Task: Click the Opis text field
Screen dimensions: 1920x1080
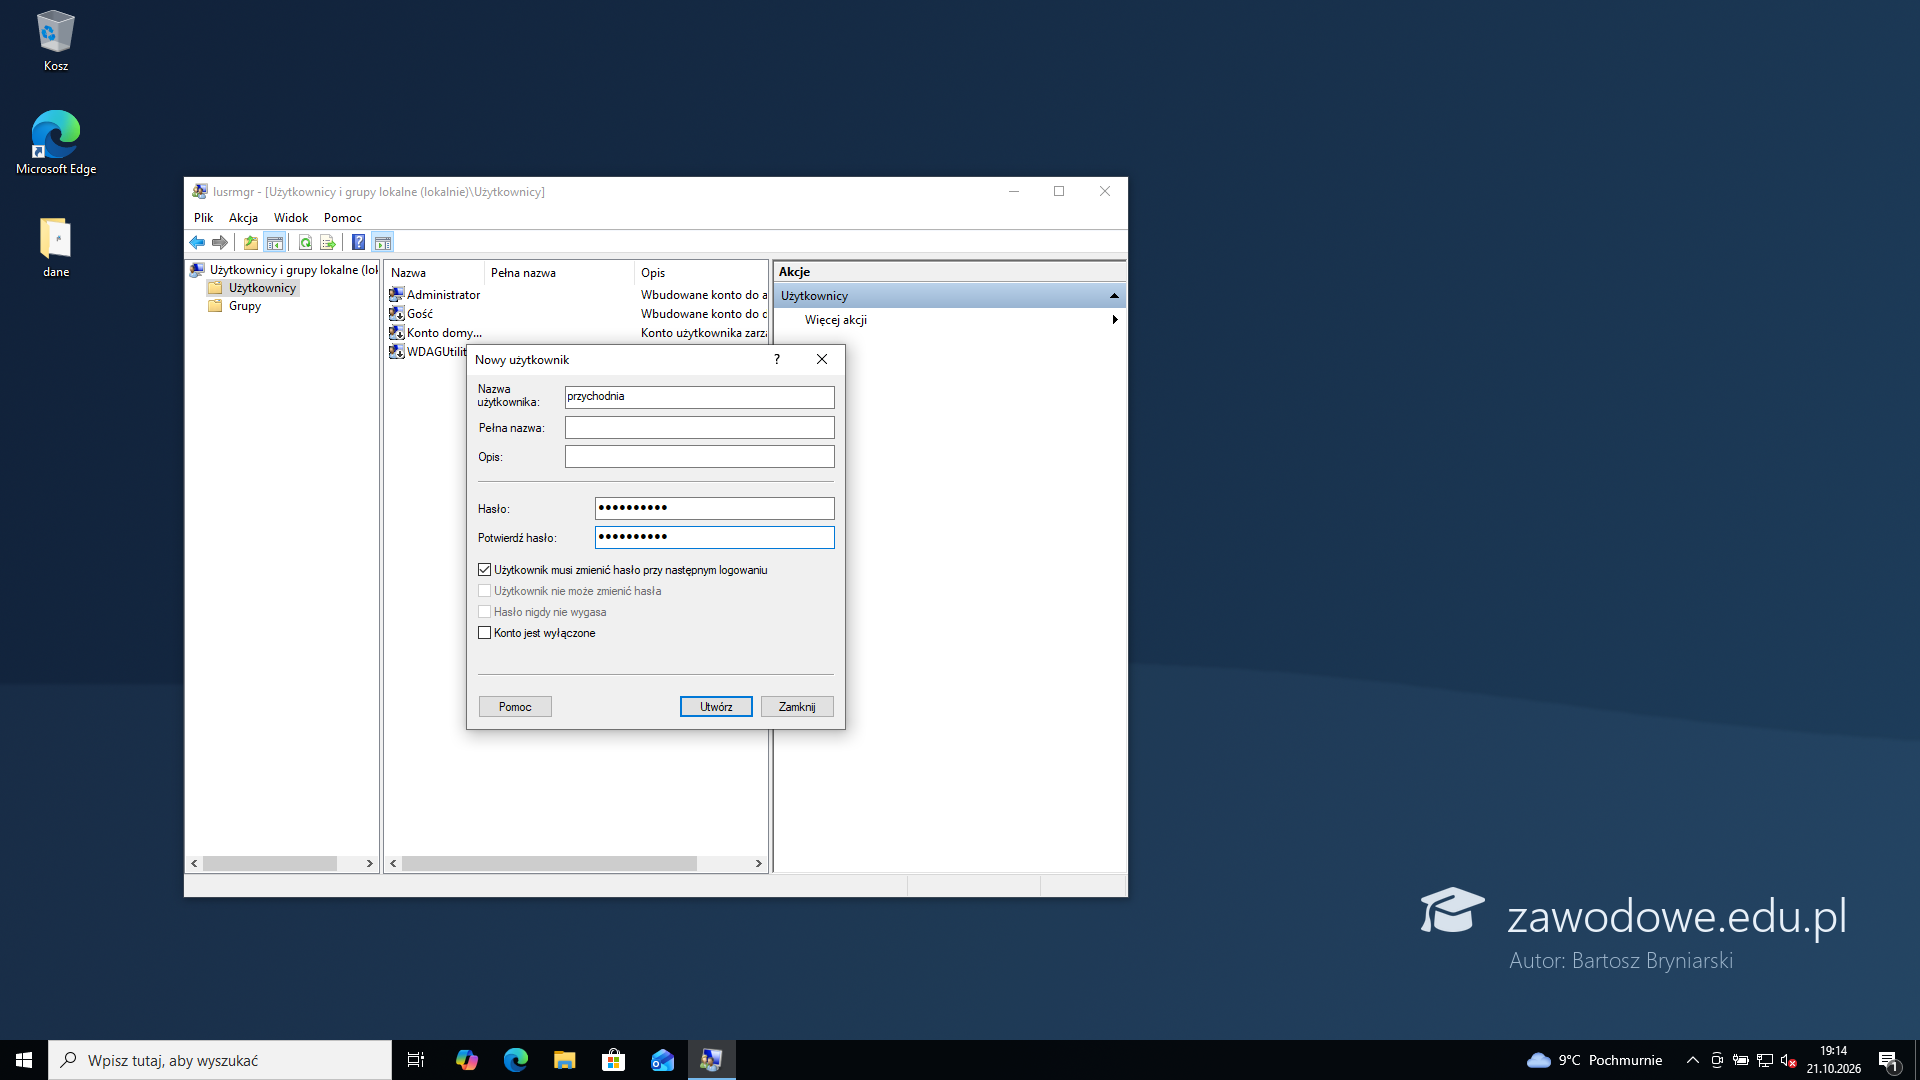Action: click(699, 457)
